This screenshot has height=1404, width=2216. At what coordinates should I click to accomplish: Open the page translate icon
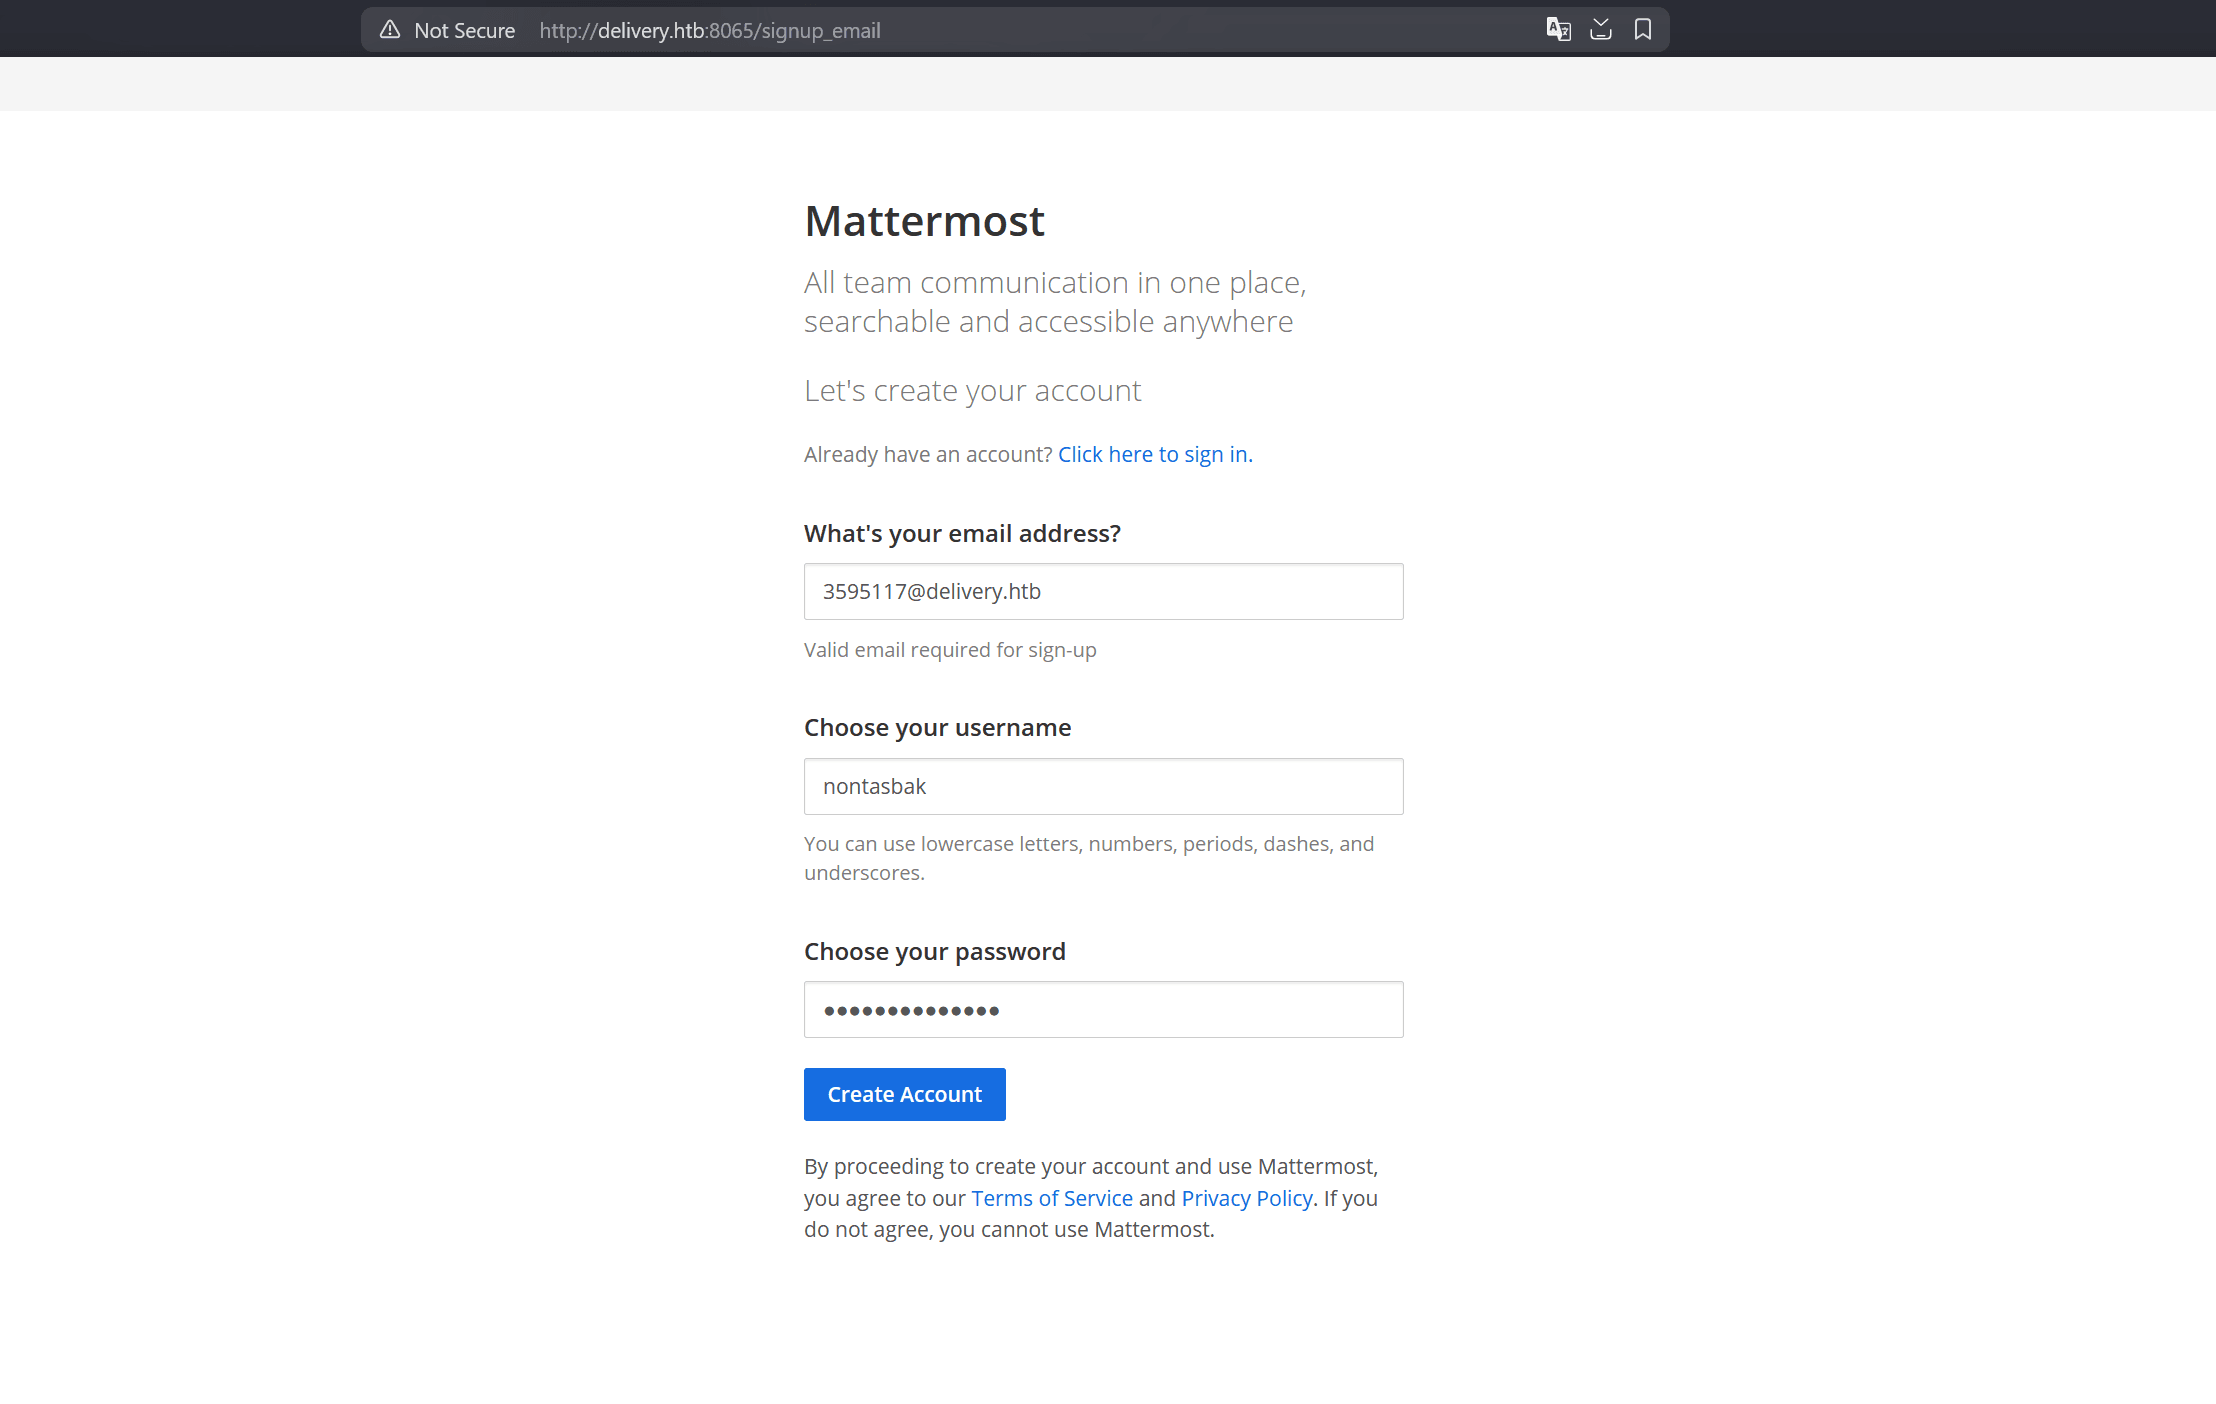pyautogui.click(x=1558, y=30)
